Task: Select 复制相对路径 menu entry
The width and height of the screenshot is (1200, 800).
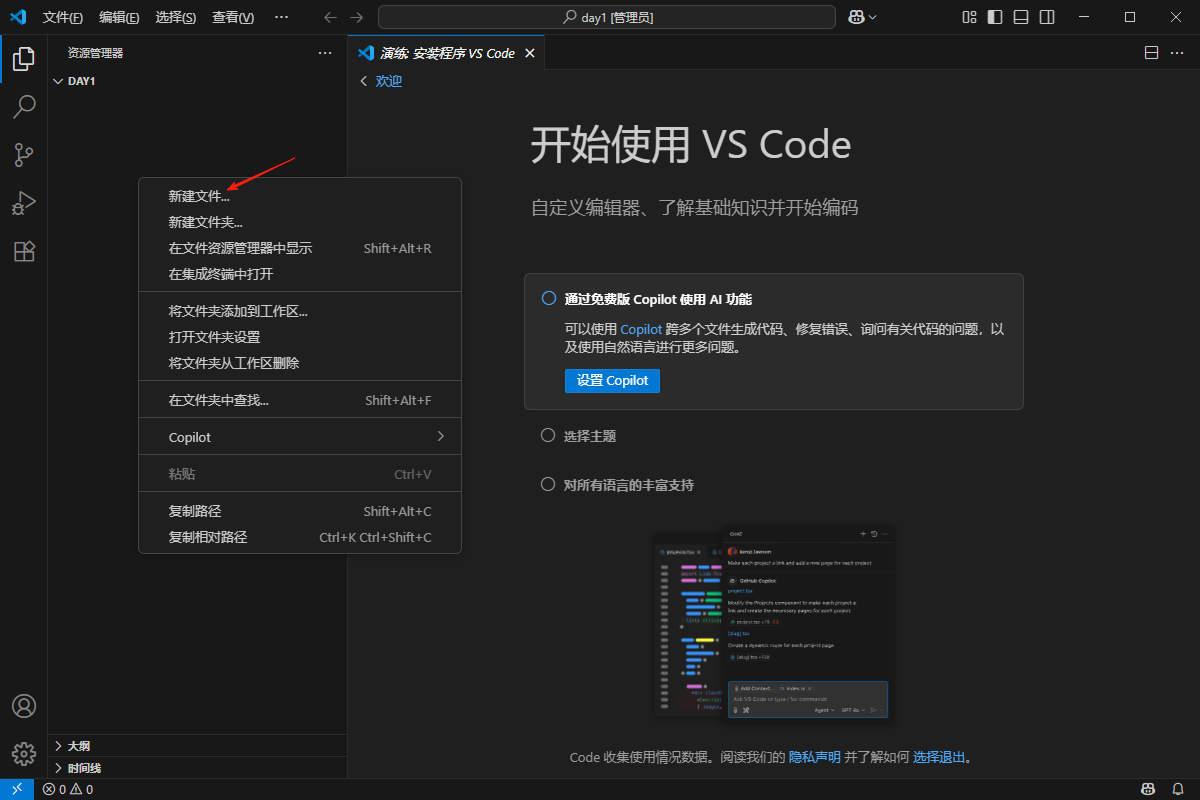Action: (x=300, y=537)
